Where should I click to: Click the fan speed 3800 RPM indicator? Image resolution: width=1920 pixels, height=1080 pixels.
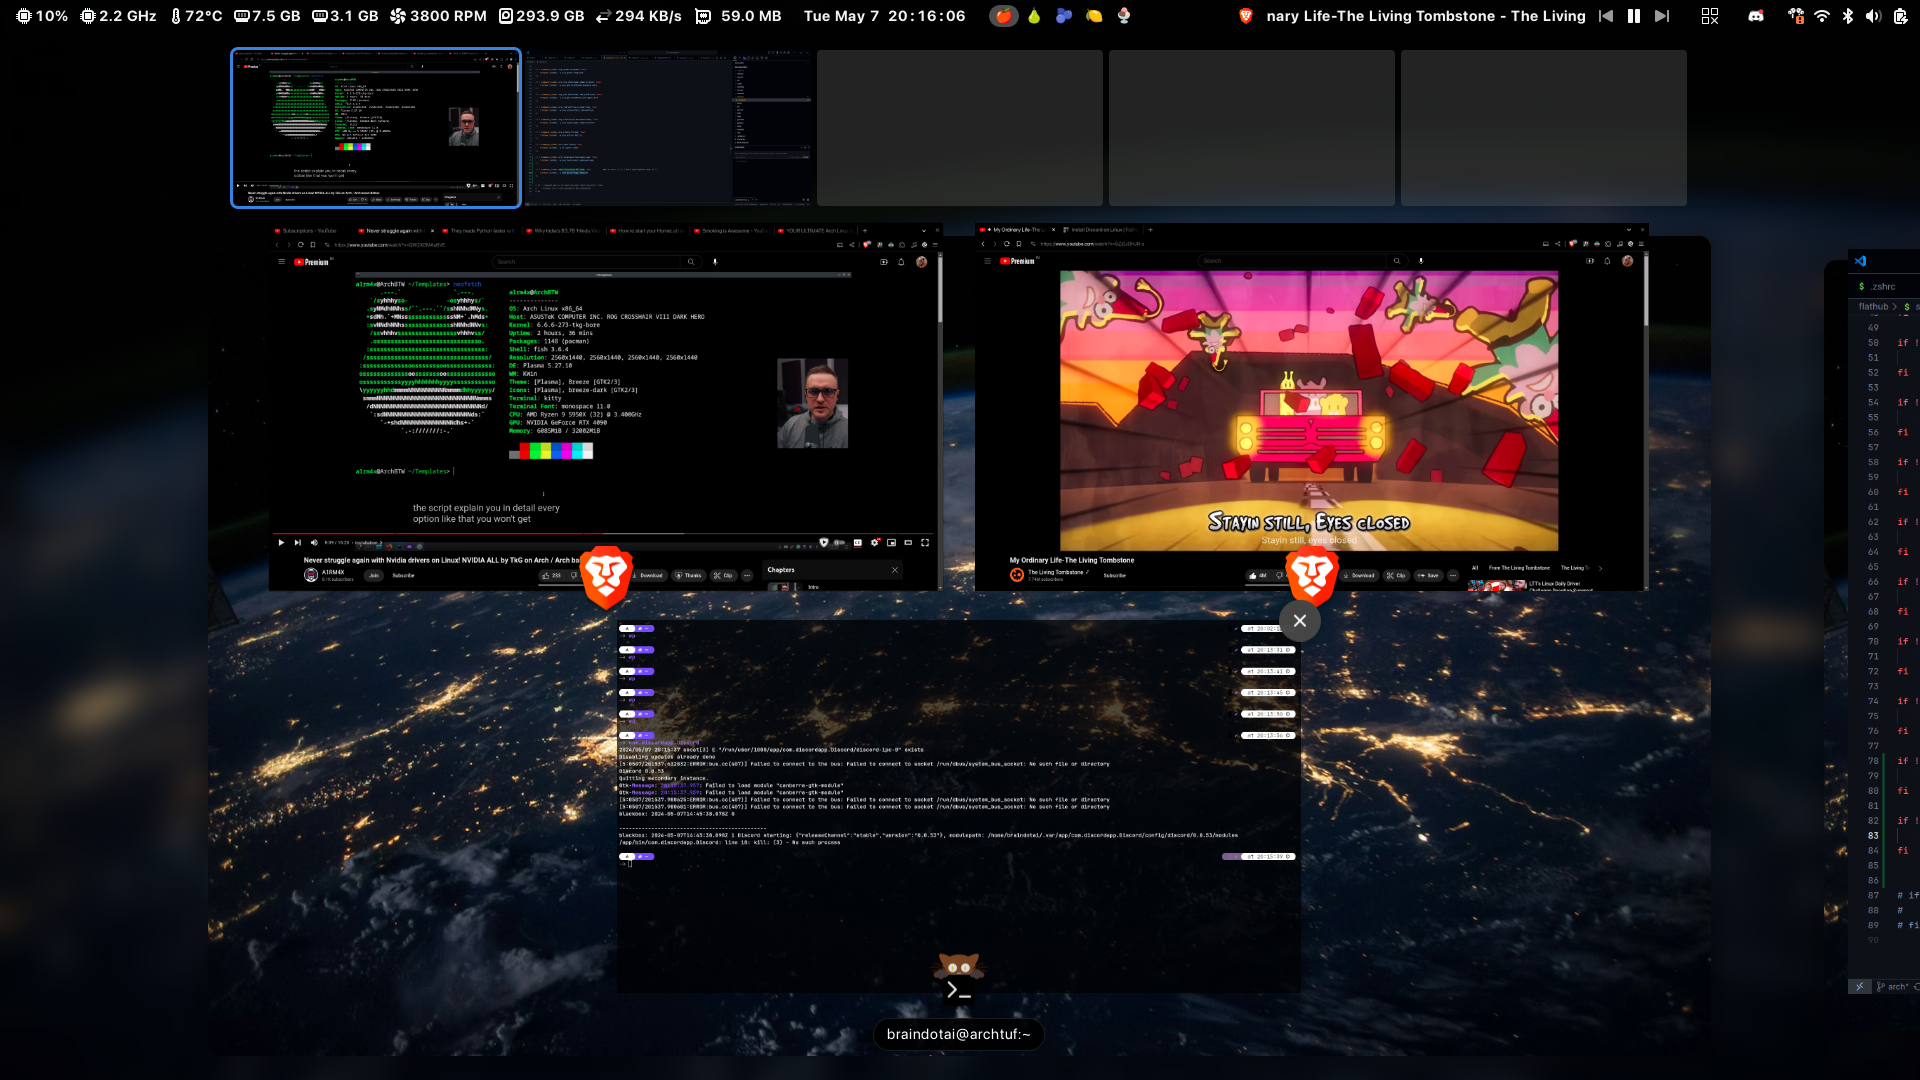point(438,16)
